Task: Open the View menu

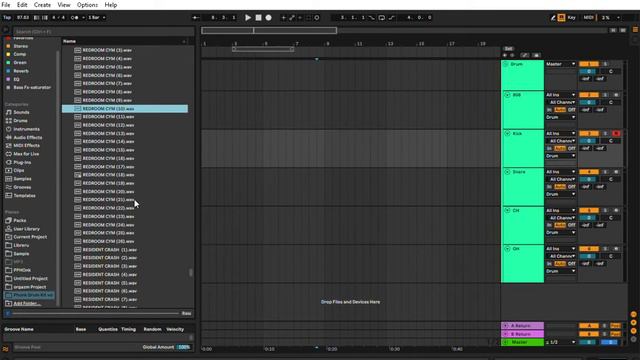Action: pos(64,5)
